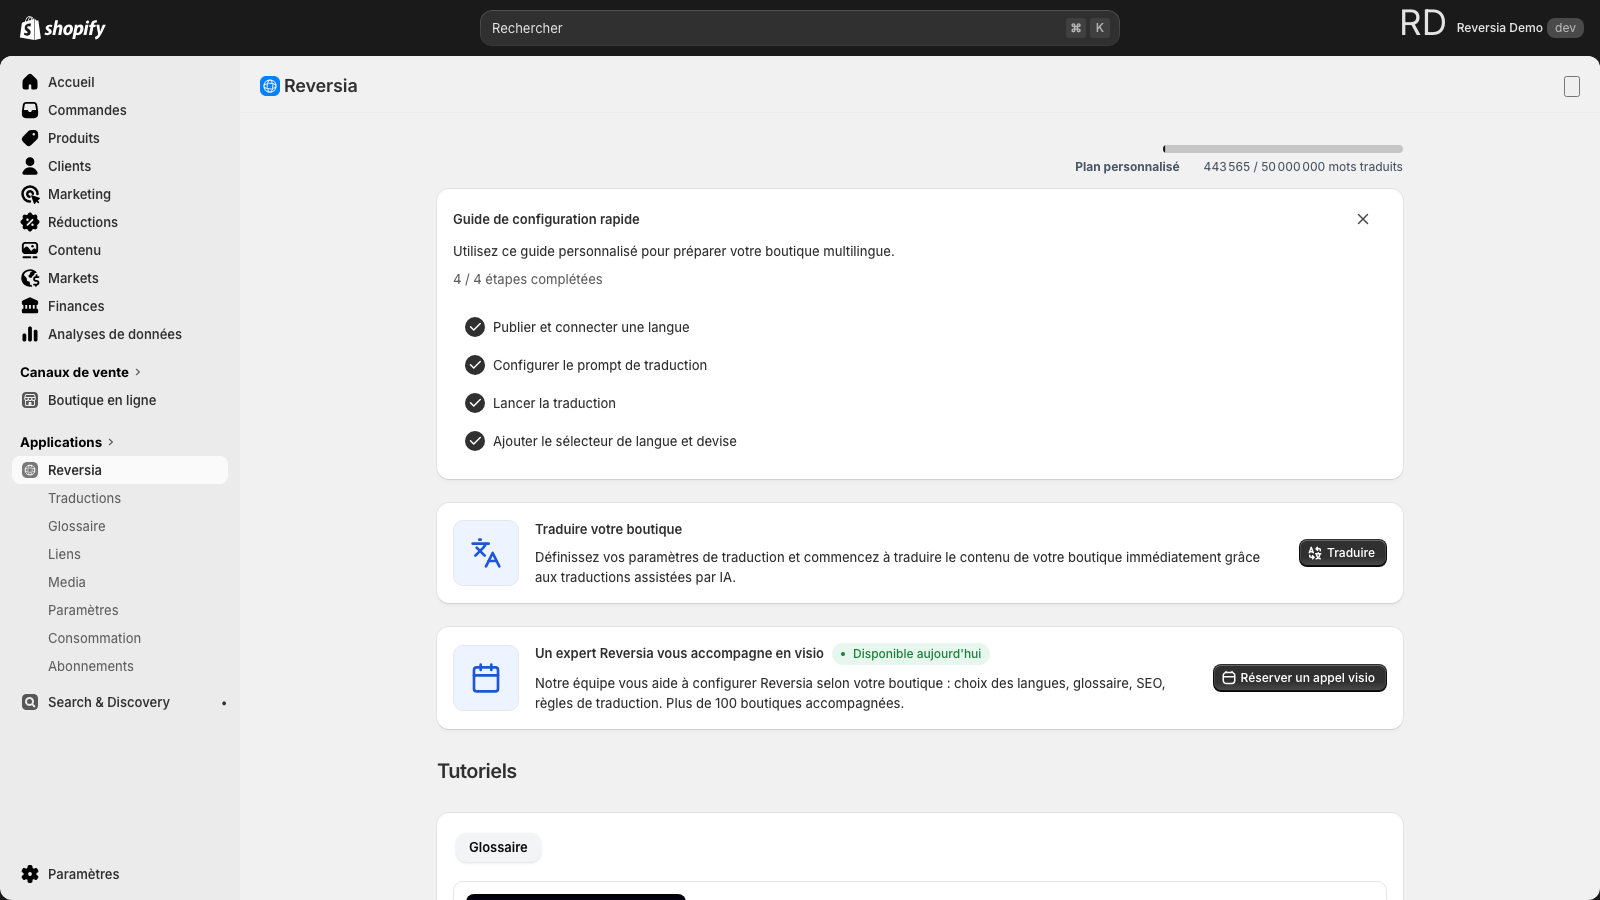Open Accueil home icon in sidebar

tap(30, 82)
